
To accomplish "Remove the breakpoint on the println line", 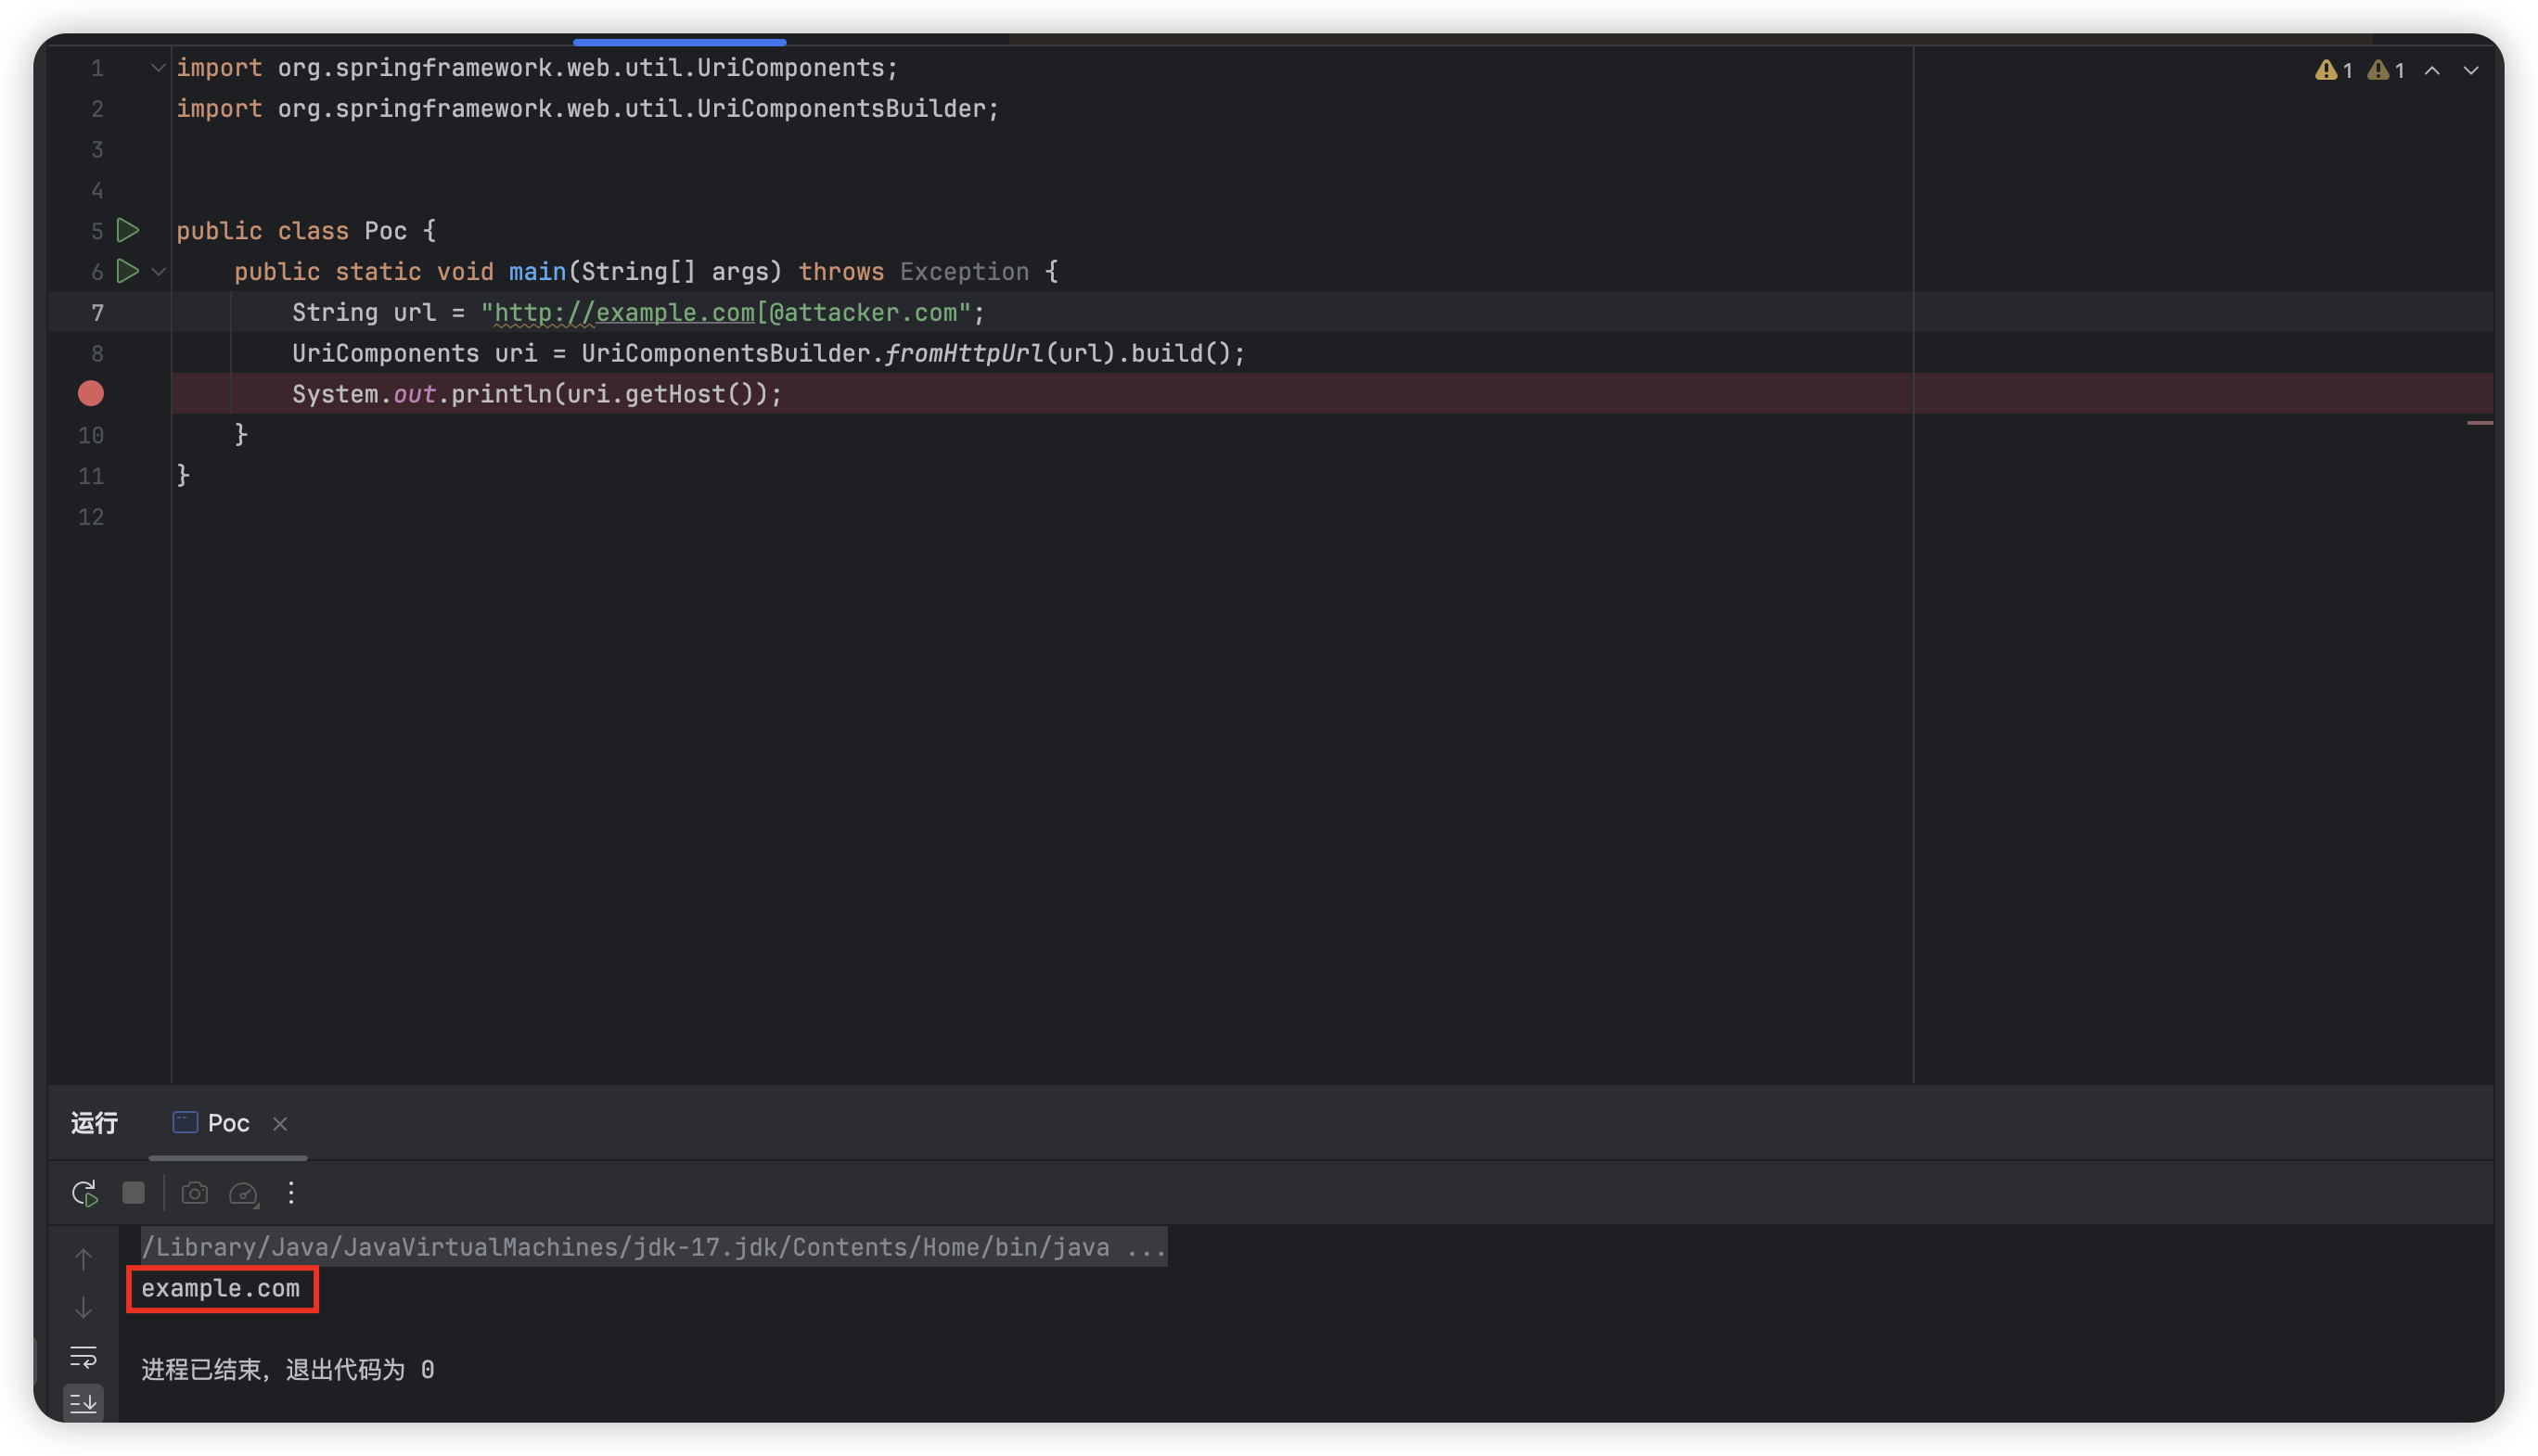I will point(91,394).
